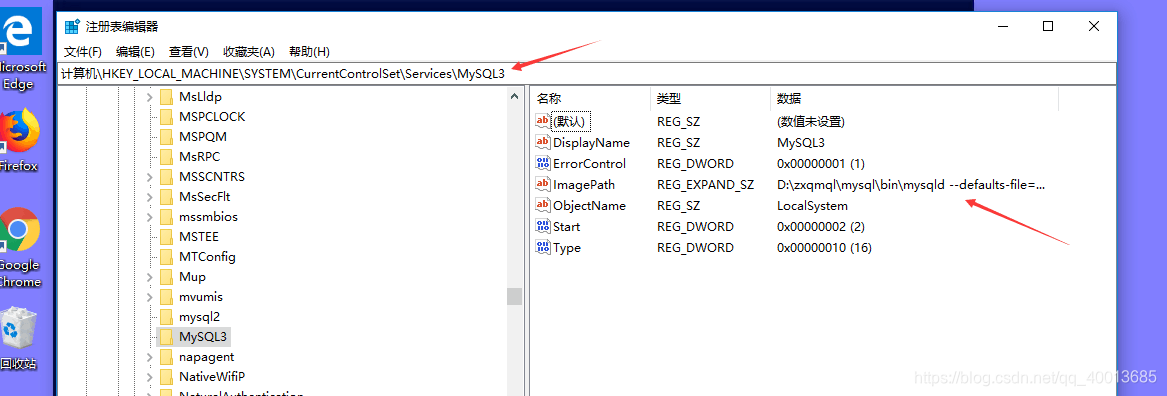Click the binary icon beside Start
Screen dimensions: 1167x396
pyautogui.click(x=543, y=226)
